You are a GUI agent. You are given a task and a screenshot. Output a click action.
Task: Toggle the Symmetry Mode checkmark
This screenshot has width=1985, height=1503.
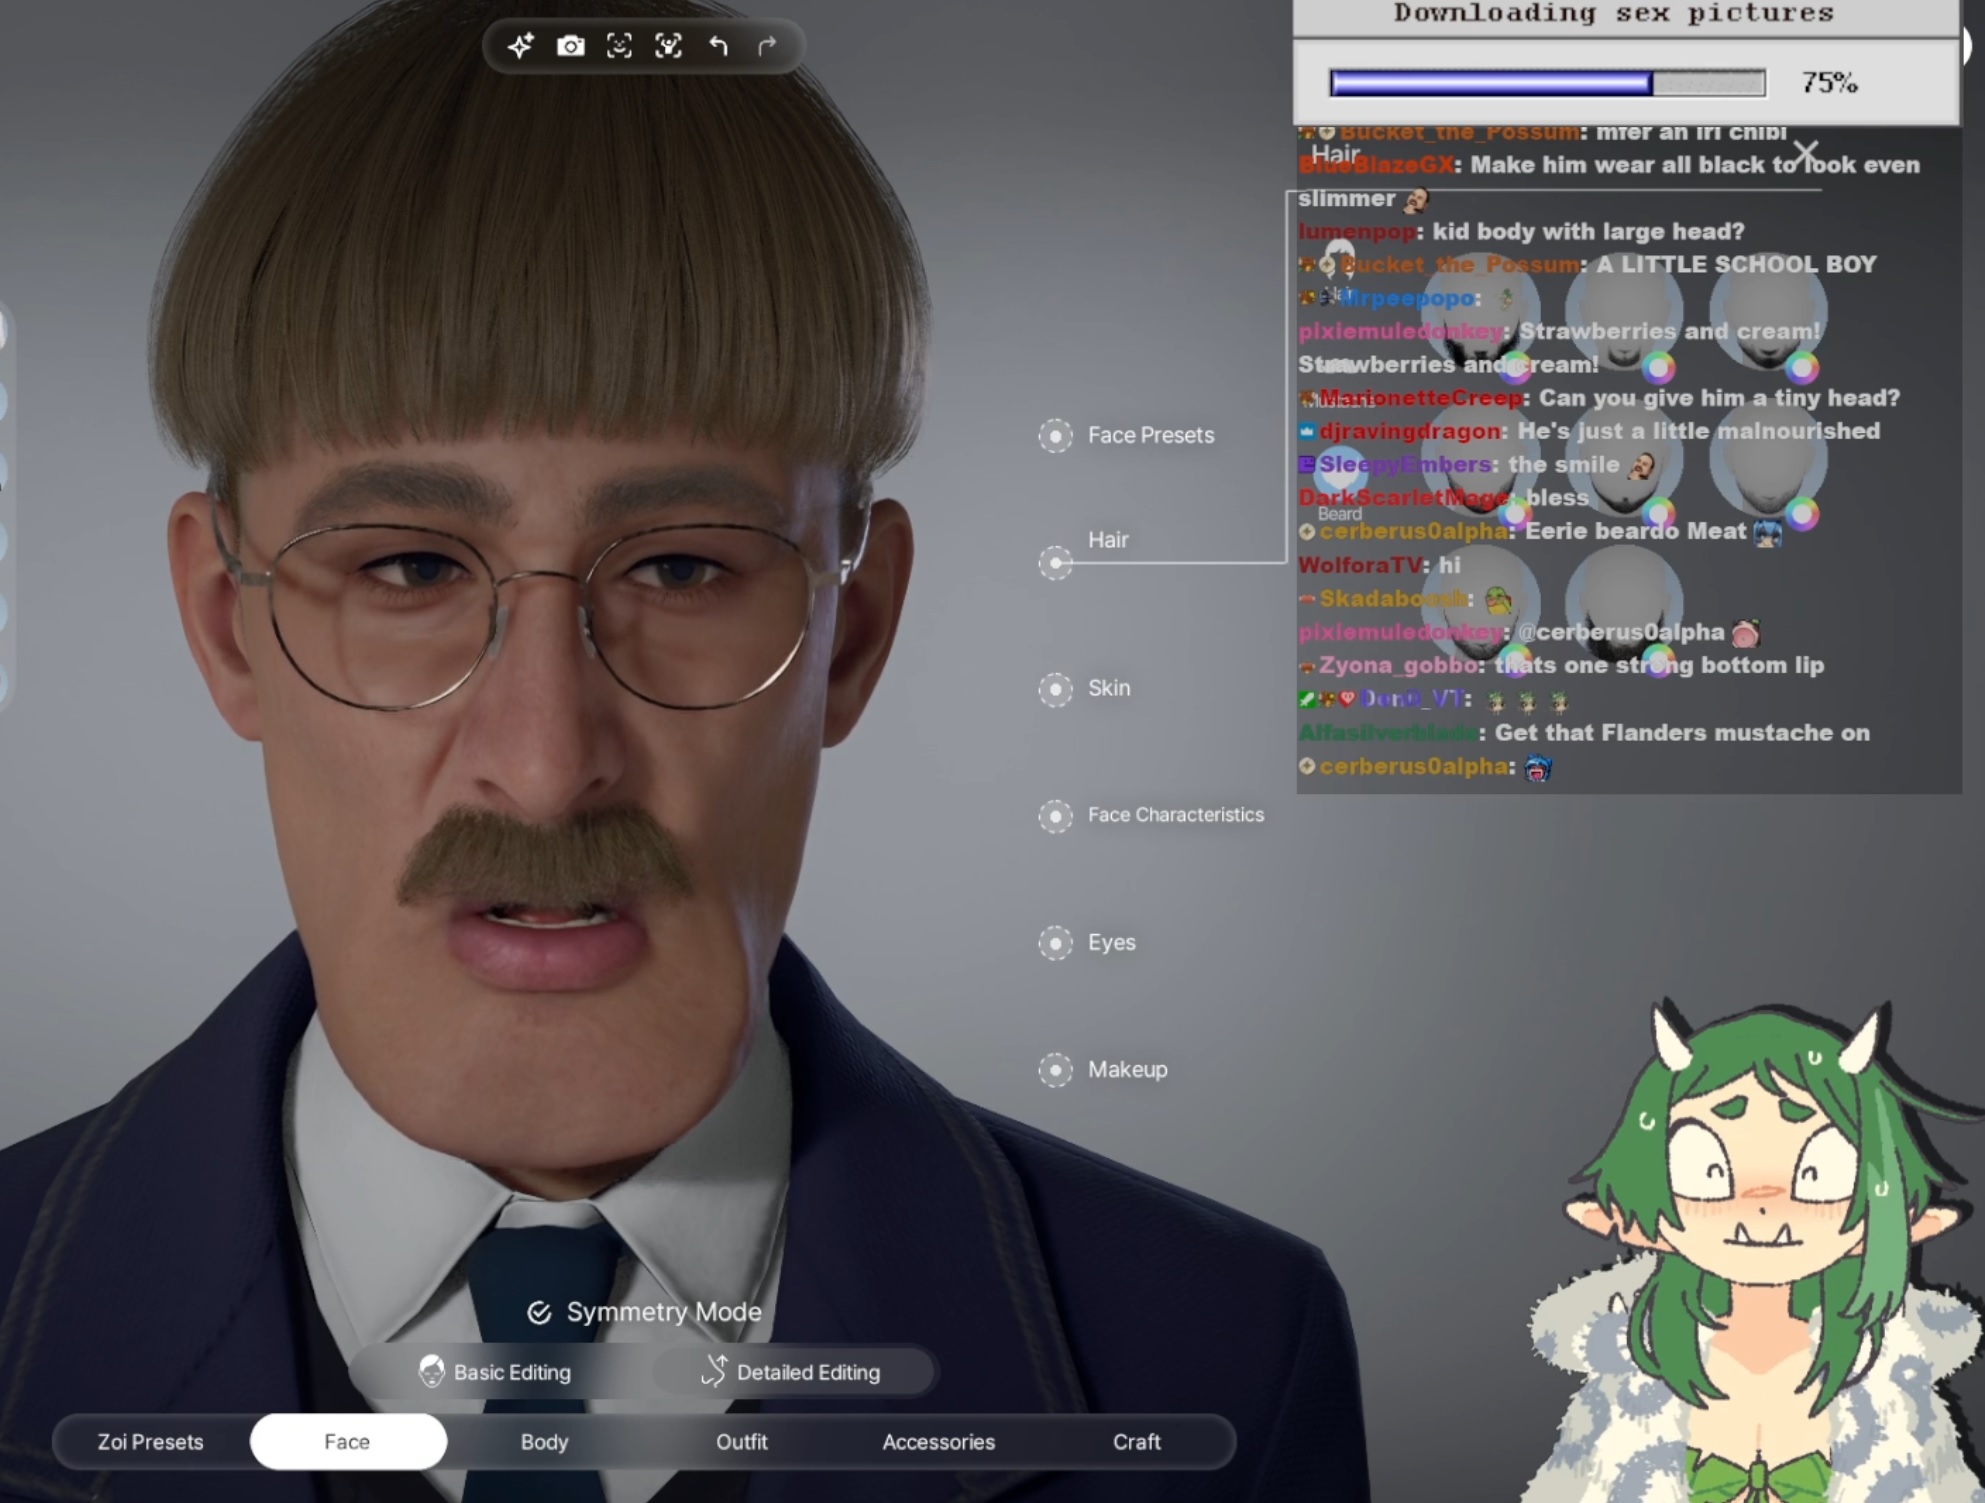(539, 1312)
